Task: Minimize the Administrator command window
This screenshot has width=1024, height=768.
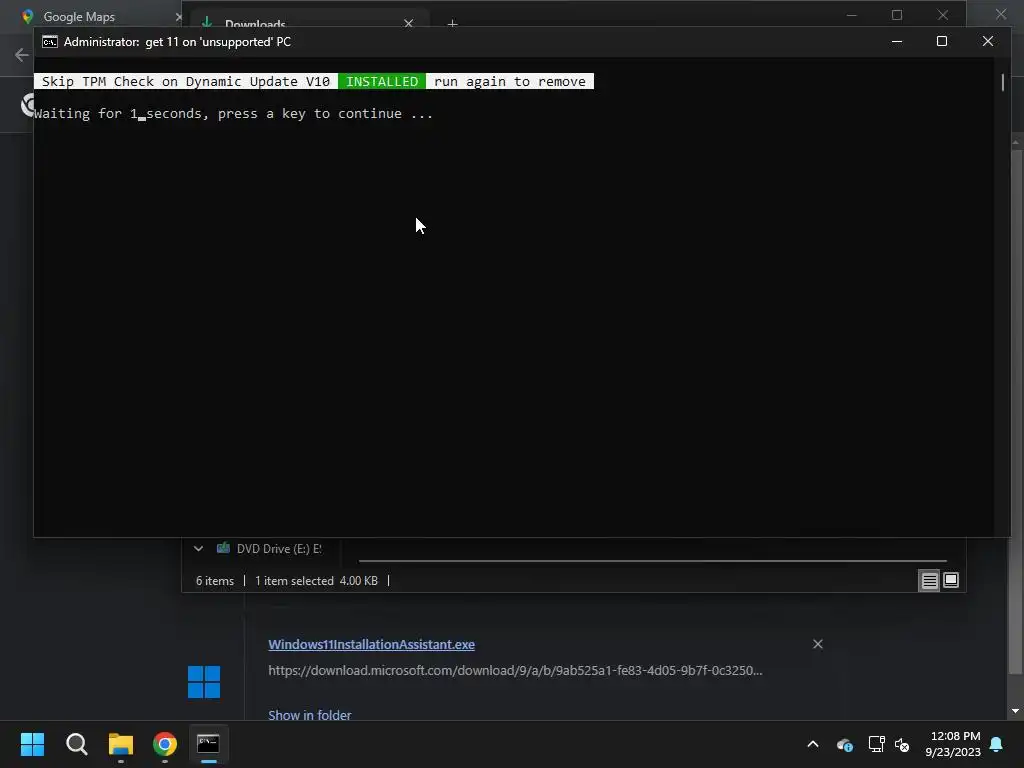Action: (897, 41)
